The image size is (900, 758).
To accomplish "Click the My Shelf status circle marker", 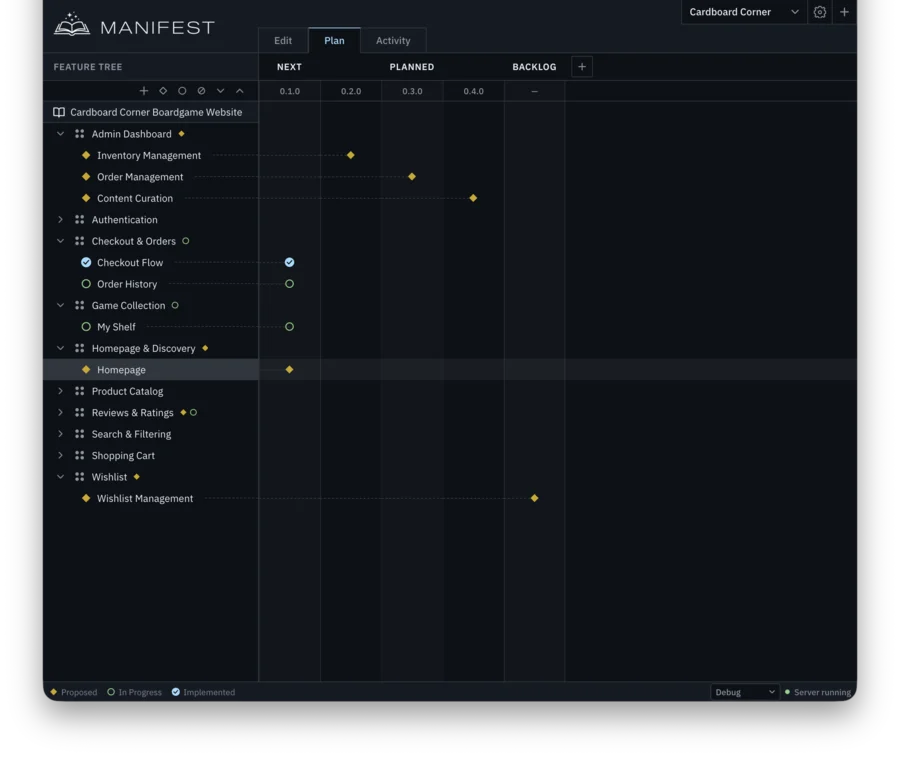I will 289,326.
